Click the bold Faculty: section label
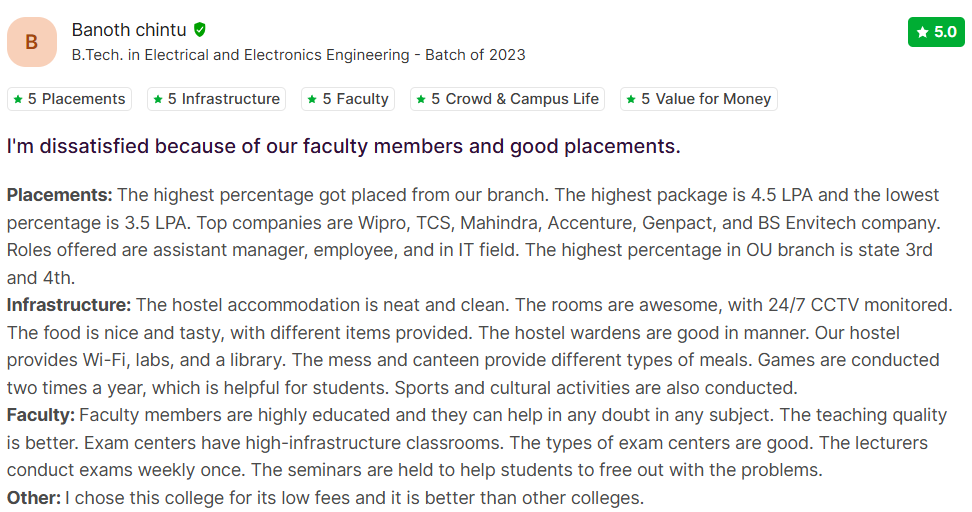The height and width of the screenshot is (512, 972). click(x=41, y=414)
